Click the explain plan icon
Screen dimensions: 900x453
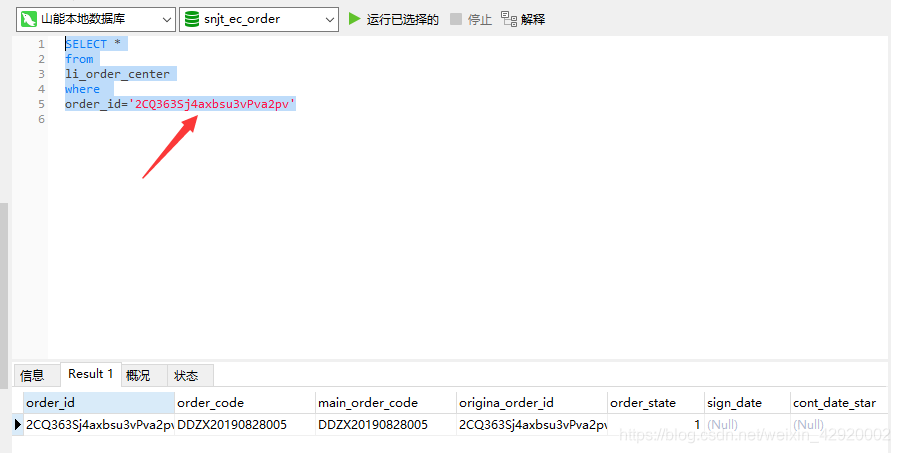pyautogui.click(x=509, y=19)
